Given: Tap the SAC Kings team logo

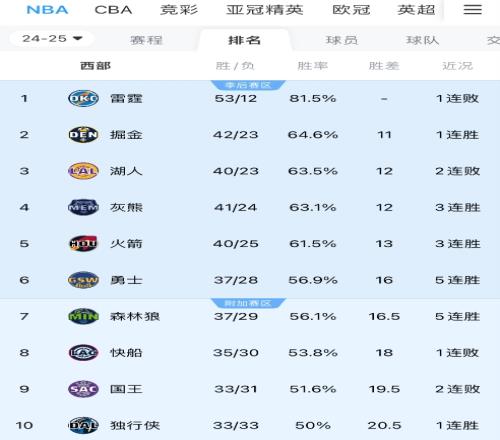Looking at the screenshot, I should click(83, 389).
